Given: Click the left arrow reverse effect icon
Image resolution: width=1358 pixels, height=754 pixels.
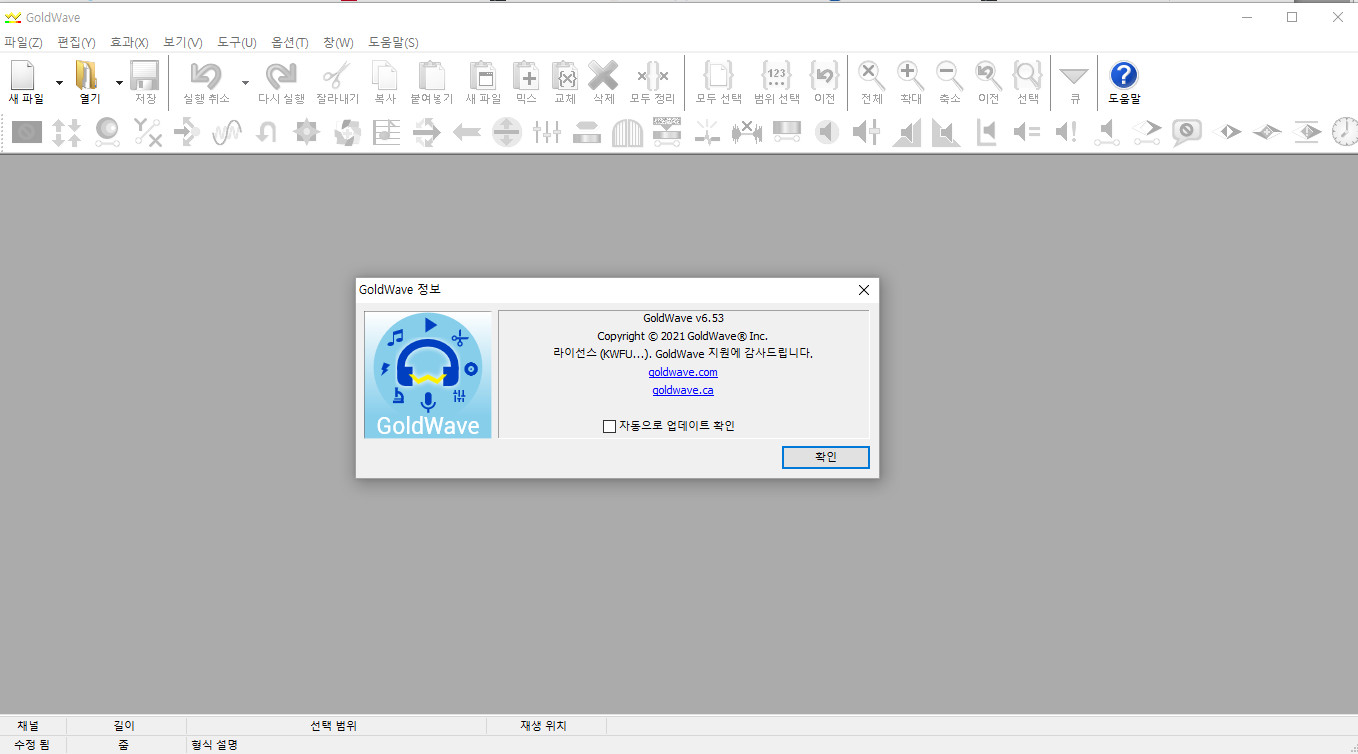Looking at the screenshot, I should (x=467, y=131).
